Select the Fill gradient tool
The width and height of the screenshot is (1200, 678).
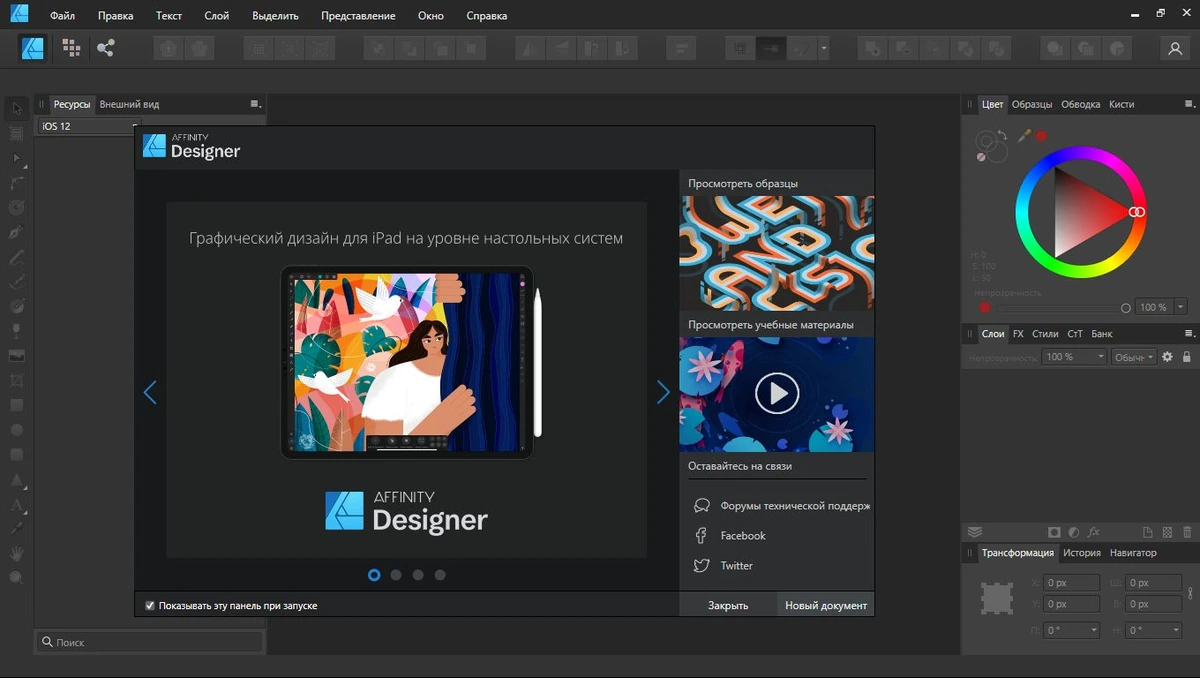point(16,306)
